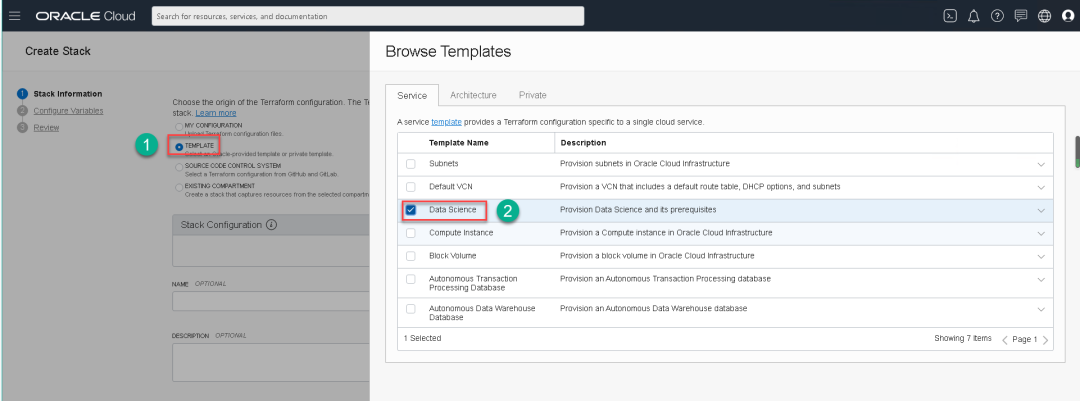Screen dimensions: 1080x401
Task: Expand the Block Volume row chevron
Action: point(1041,256)
